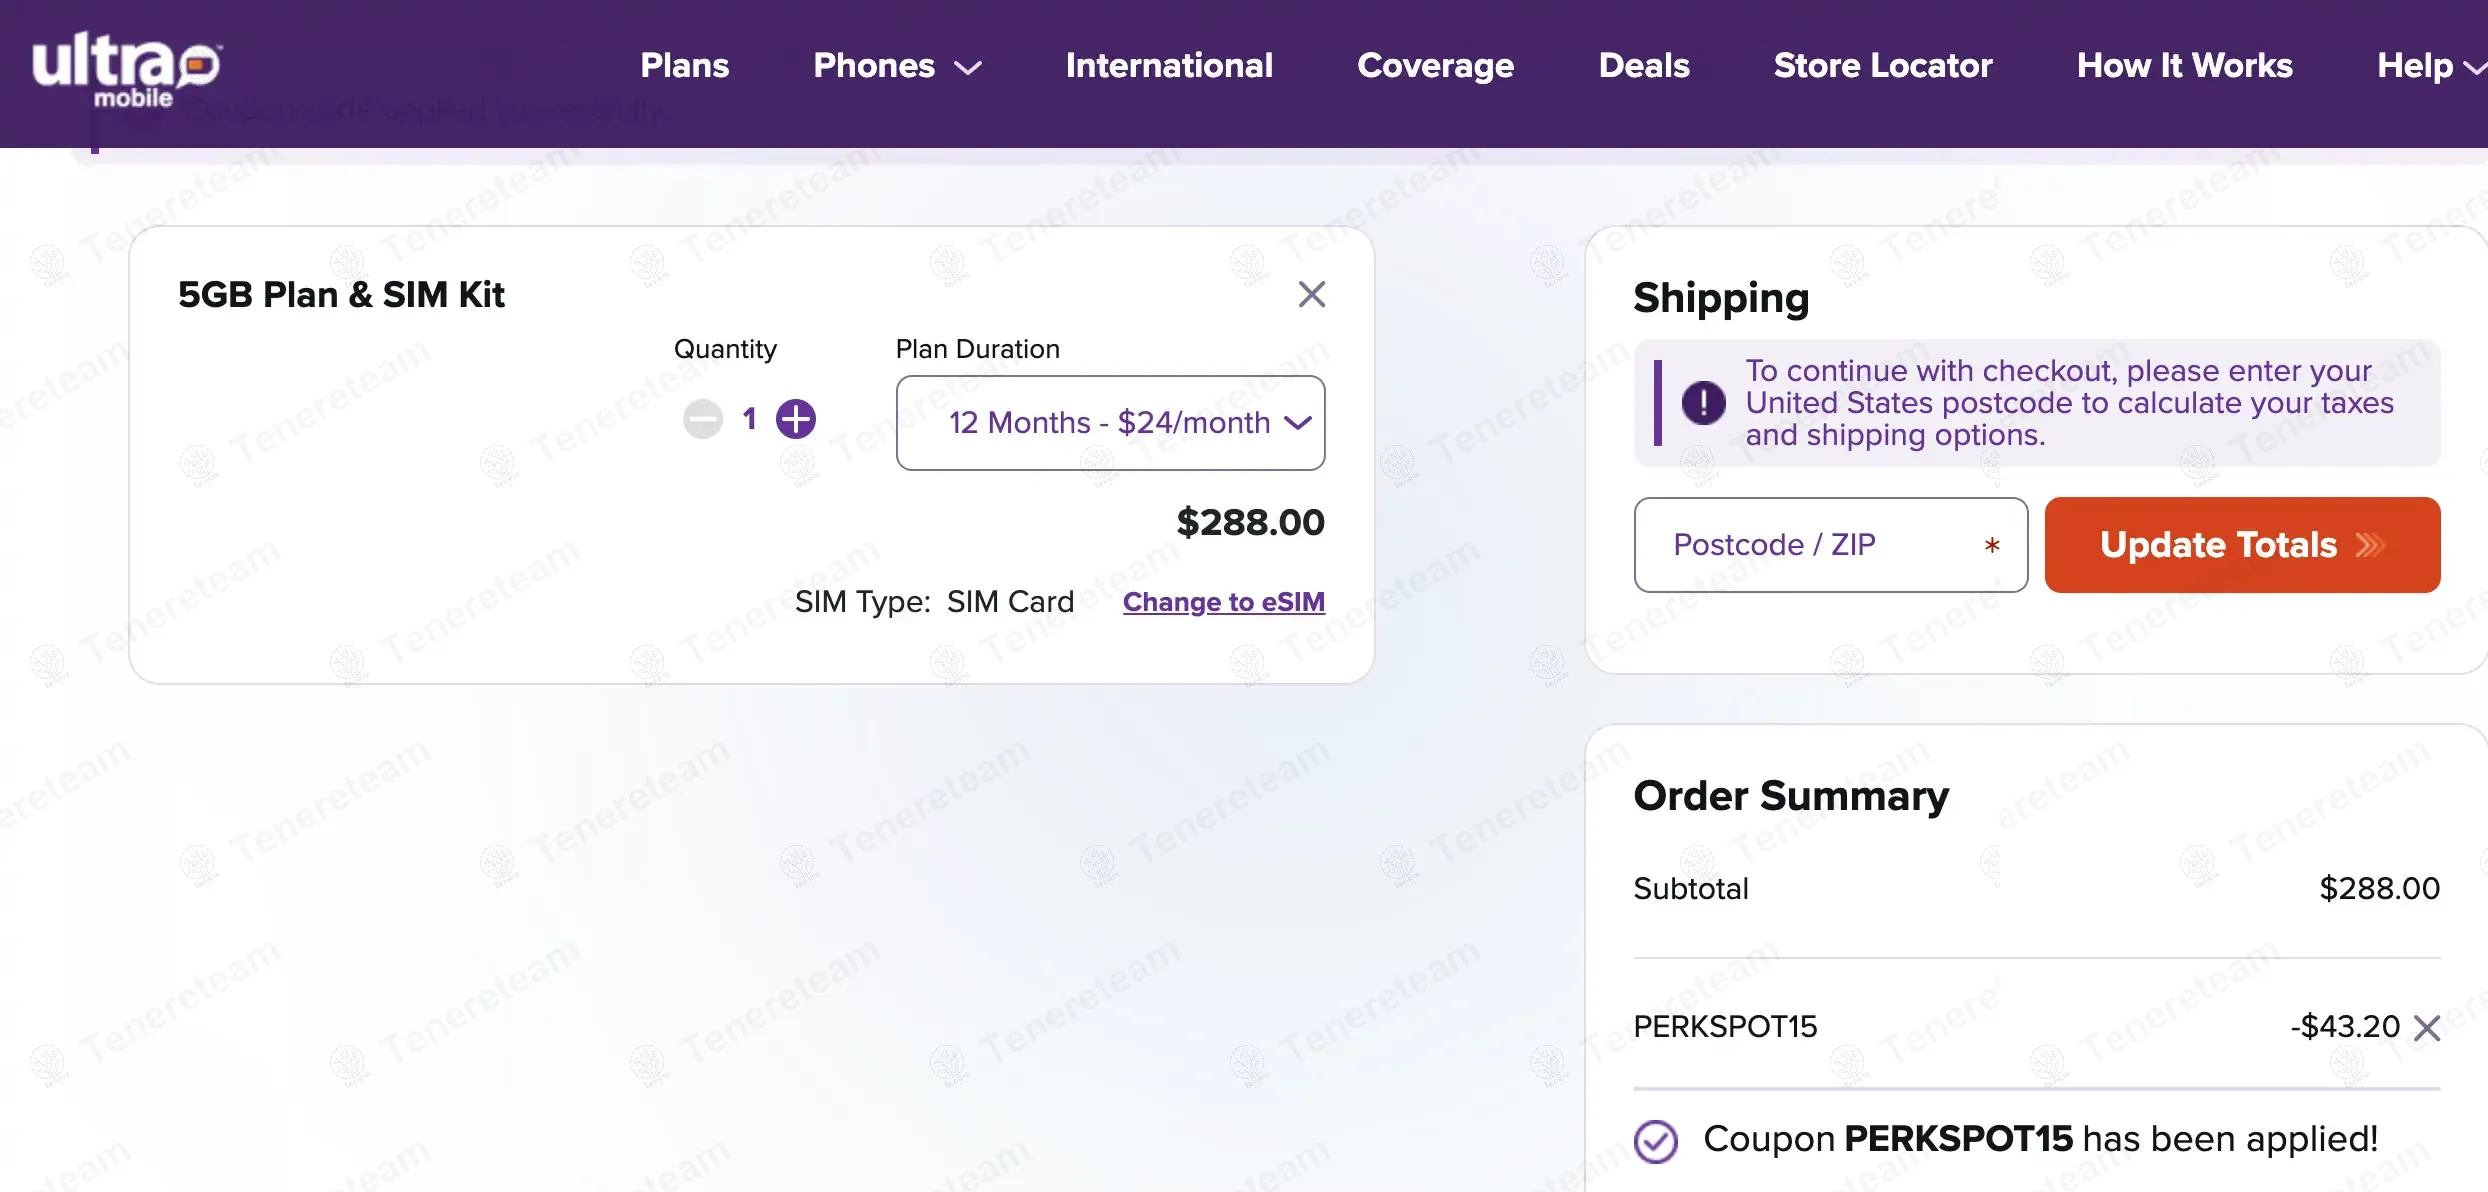The image size is (2488, 1192).
Task: Decrease quantity with the minus icon
Action: [703, 419]
